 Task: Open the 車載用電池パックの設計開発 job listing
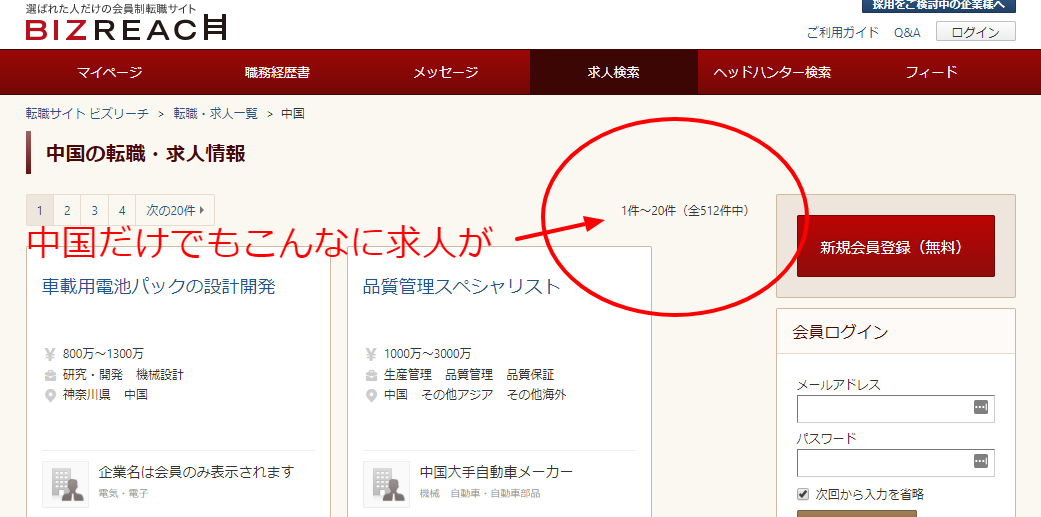[158, 287]
